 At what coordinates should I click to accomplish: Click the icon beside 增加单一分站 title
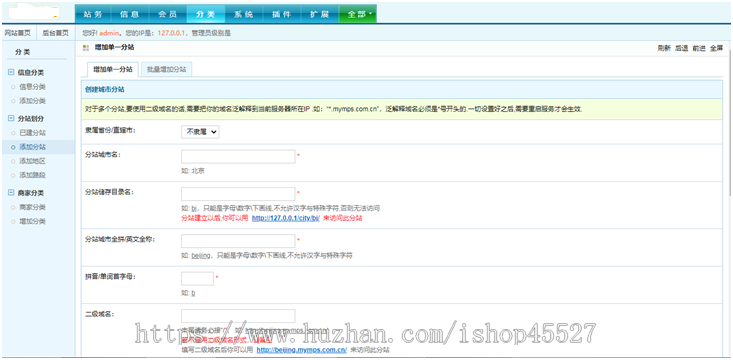(x=86, y=48)
